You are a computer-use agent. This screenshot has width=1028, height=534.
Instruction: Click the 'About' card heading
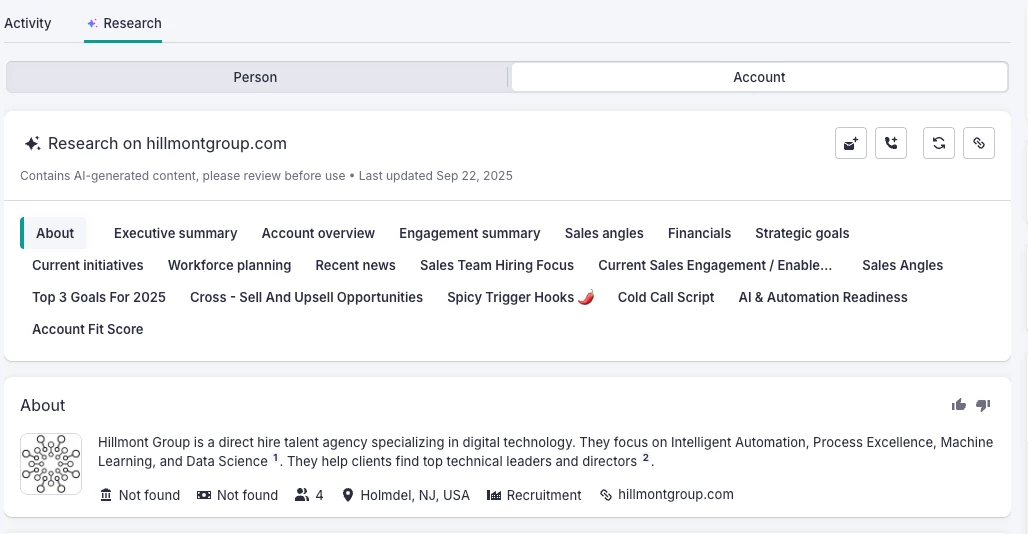point(43,406)
